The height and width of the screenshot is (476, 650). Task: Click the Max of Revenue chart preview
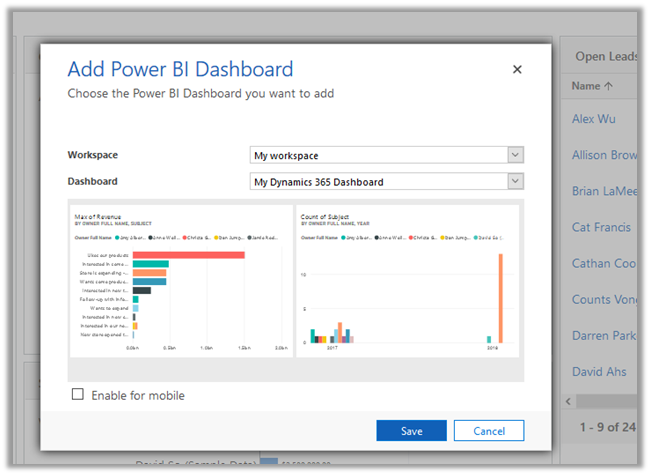(181, 282)
